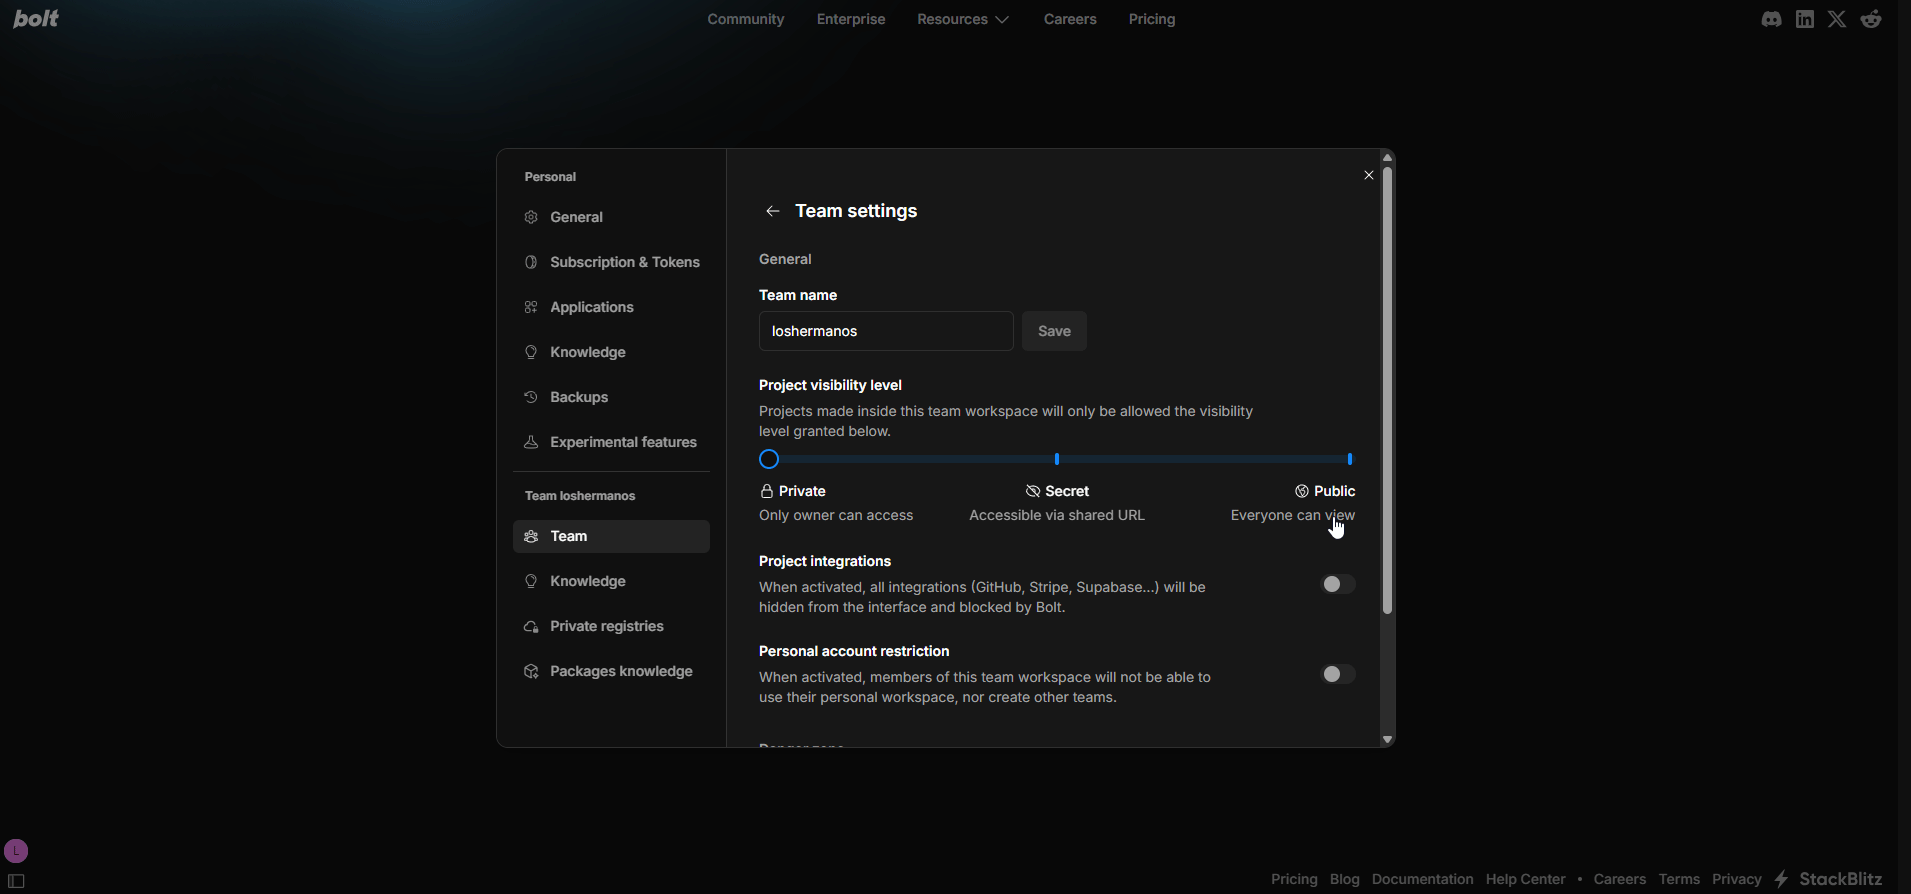Viewport: 1911px width, 894px height.
Task: Click the StackBlitz lightning logo
Action: pyautogui.click(x=1781, y=879)
